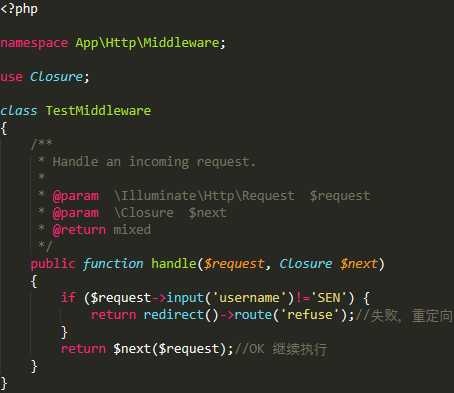Viewport: 454px width, 393px height.
Task: Place cursor on the use keyword
Action: 11,77
